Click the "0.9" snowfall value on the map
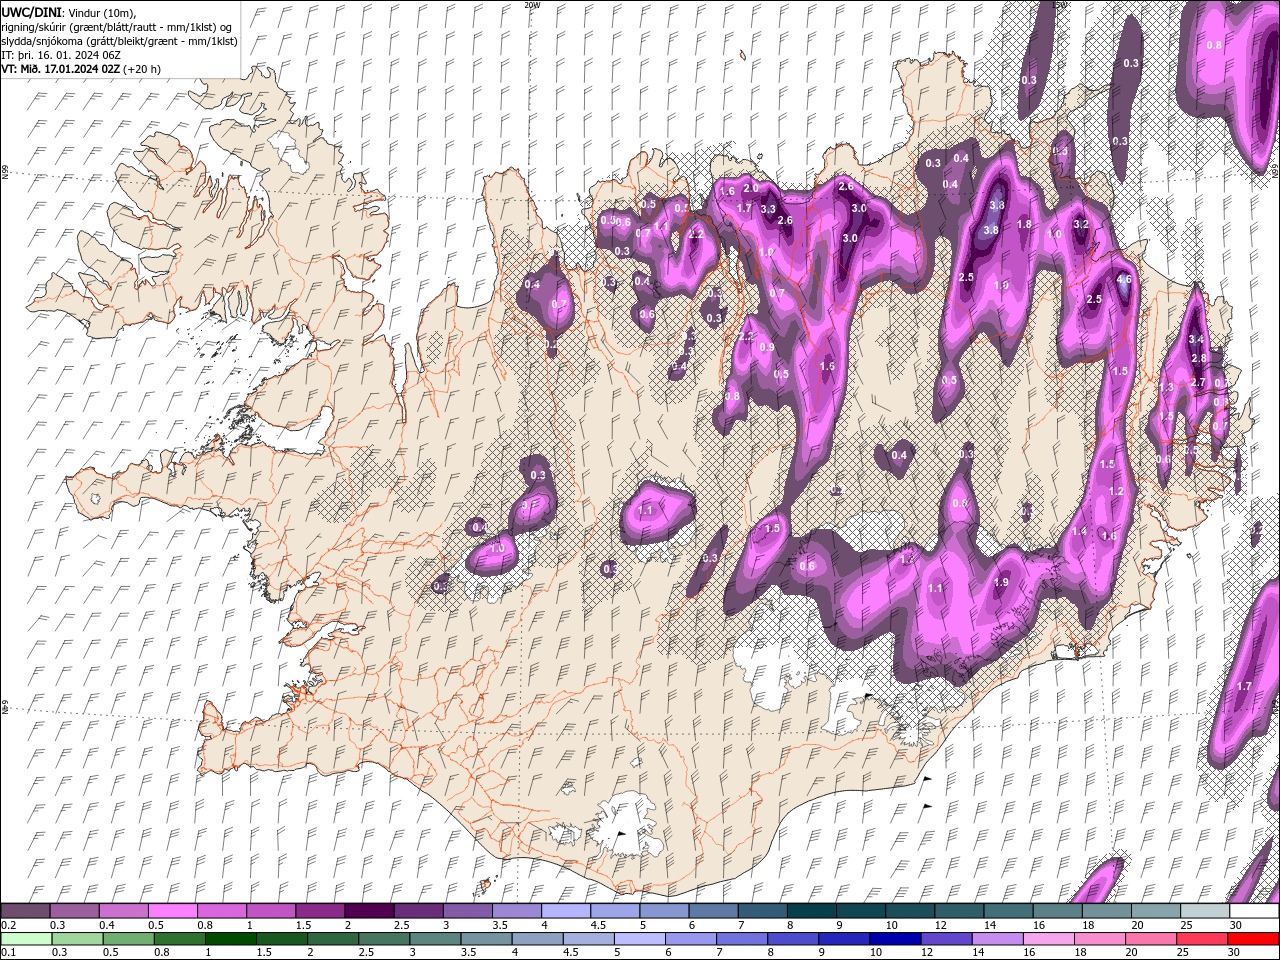The image size is (1280, 960). pyautogui.click(x=767, y=347)
